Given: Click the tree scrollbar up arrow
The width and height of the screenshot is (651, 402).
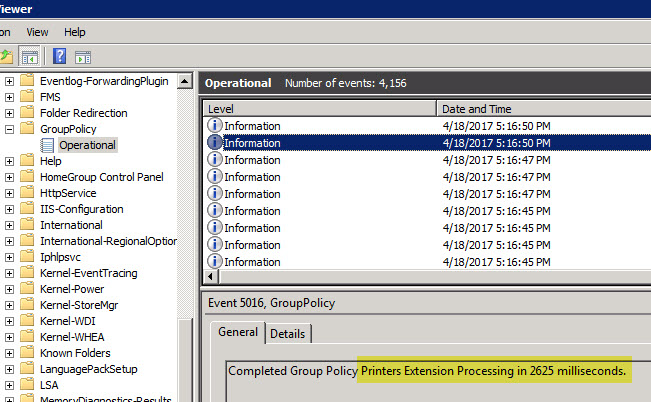Looking at the screenshot, I should coord(185,81).
